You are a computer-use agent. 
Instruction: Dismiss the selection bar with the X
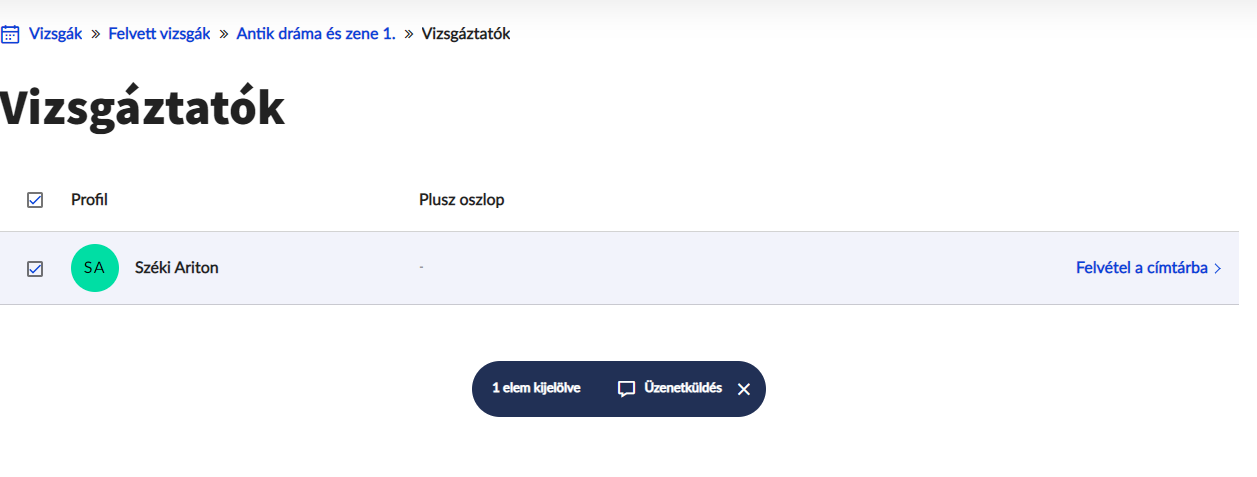[x=743, y=389]
